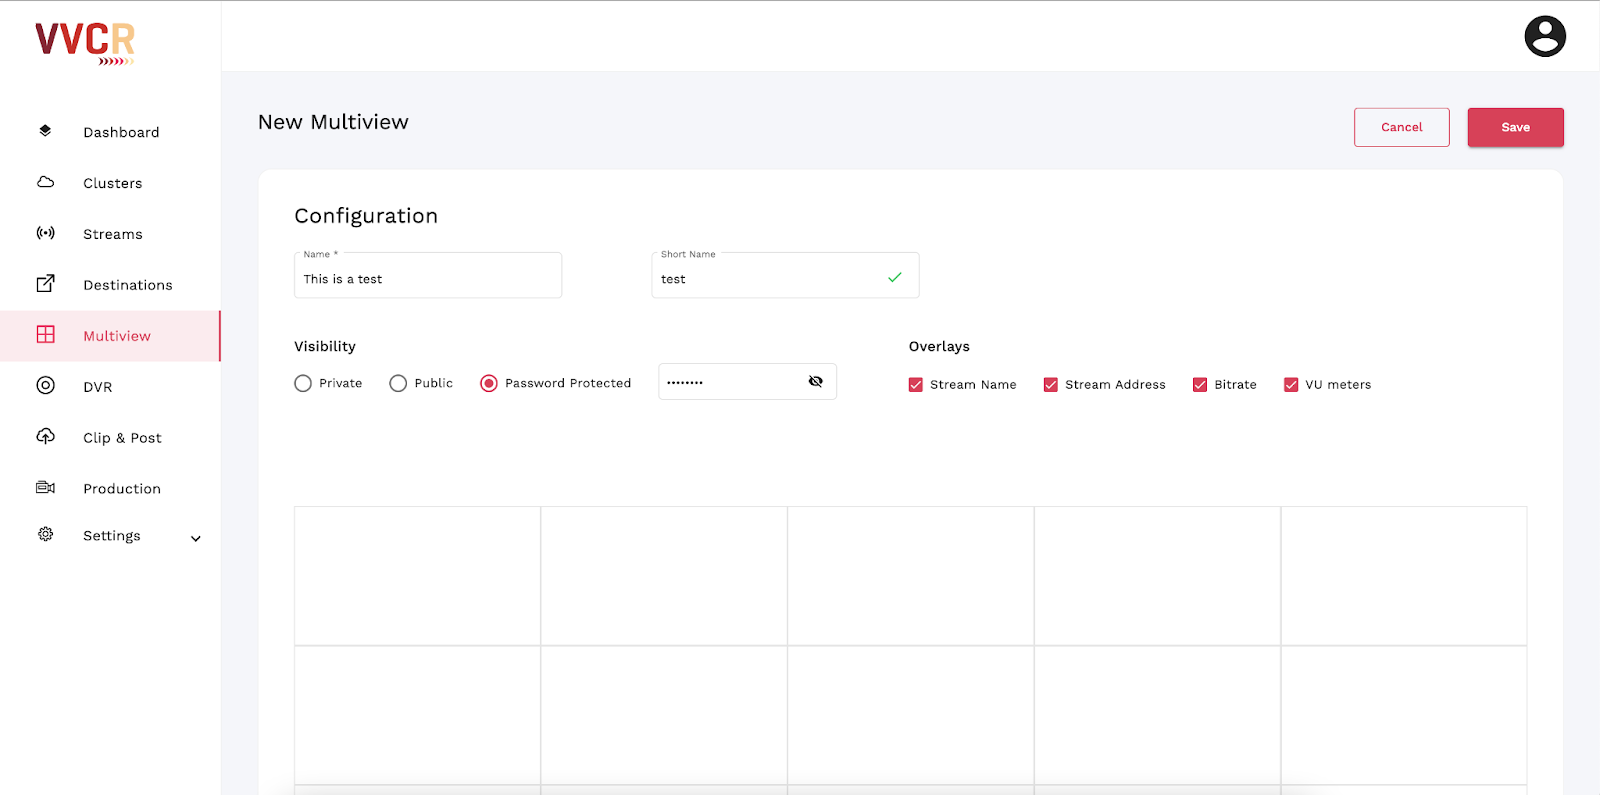1600x795 pixels.
Task: Open the user account avatar menu
Action: click(1545, 36)
